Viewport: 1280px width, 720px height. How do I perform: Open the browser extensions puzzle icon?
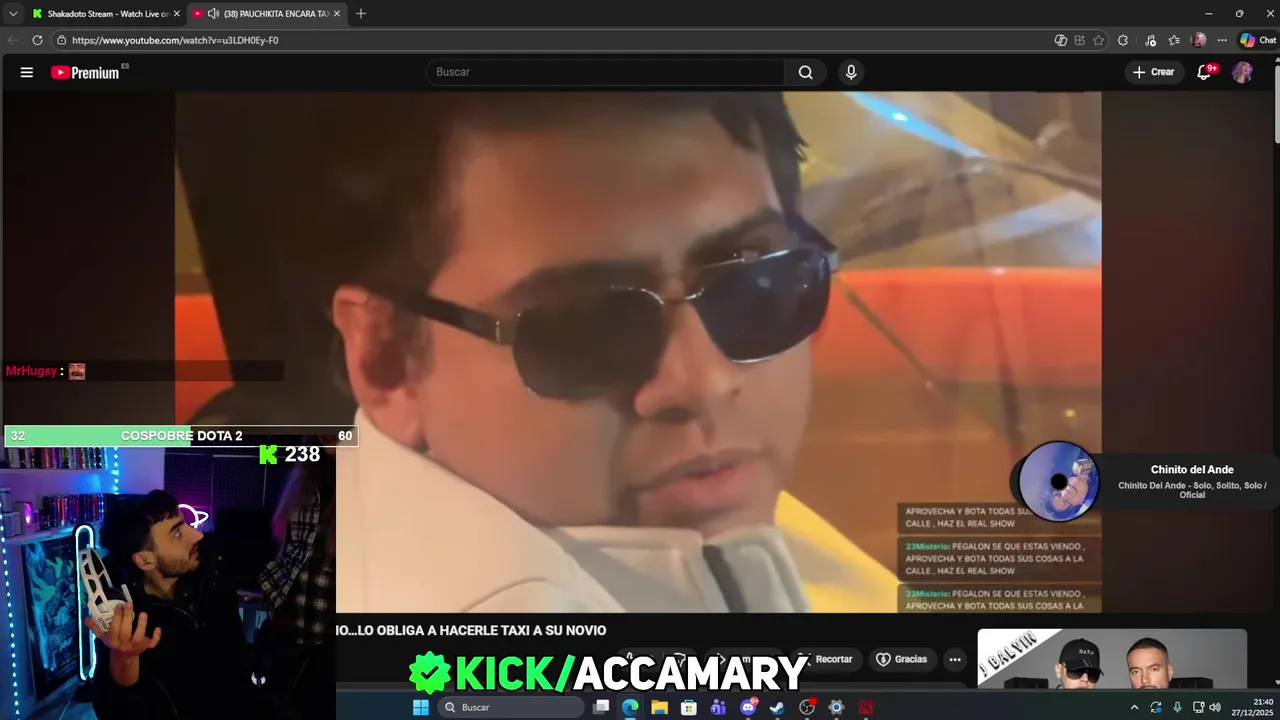coord(1123,40)
